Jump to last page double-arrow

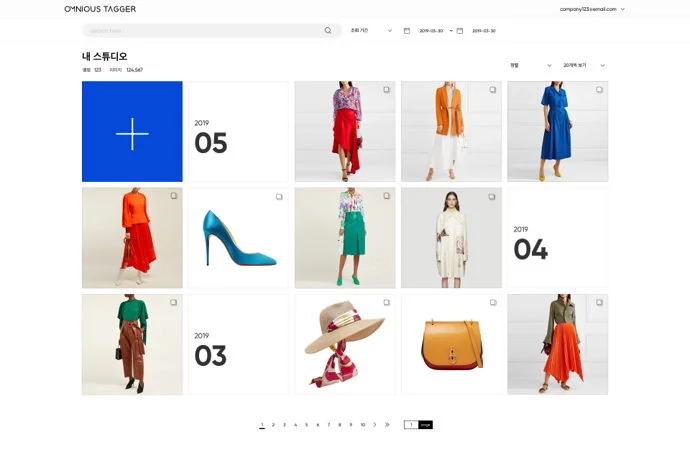click(387, 425)
